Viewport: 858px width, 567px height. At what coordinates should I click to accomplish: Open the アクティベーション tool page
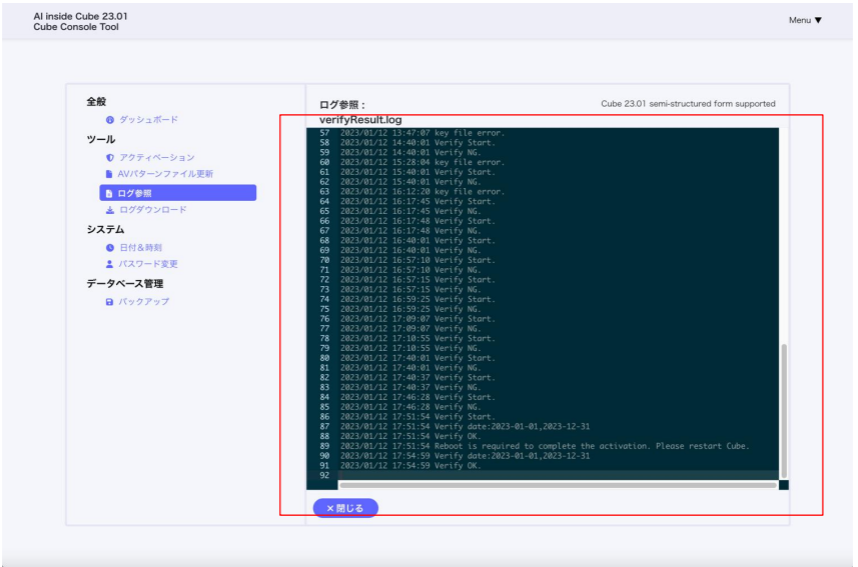click(x=157, y=158)
